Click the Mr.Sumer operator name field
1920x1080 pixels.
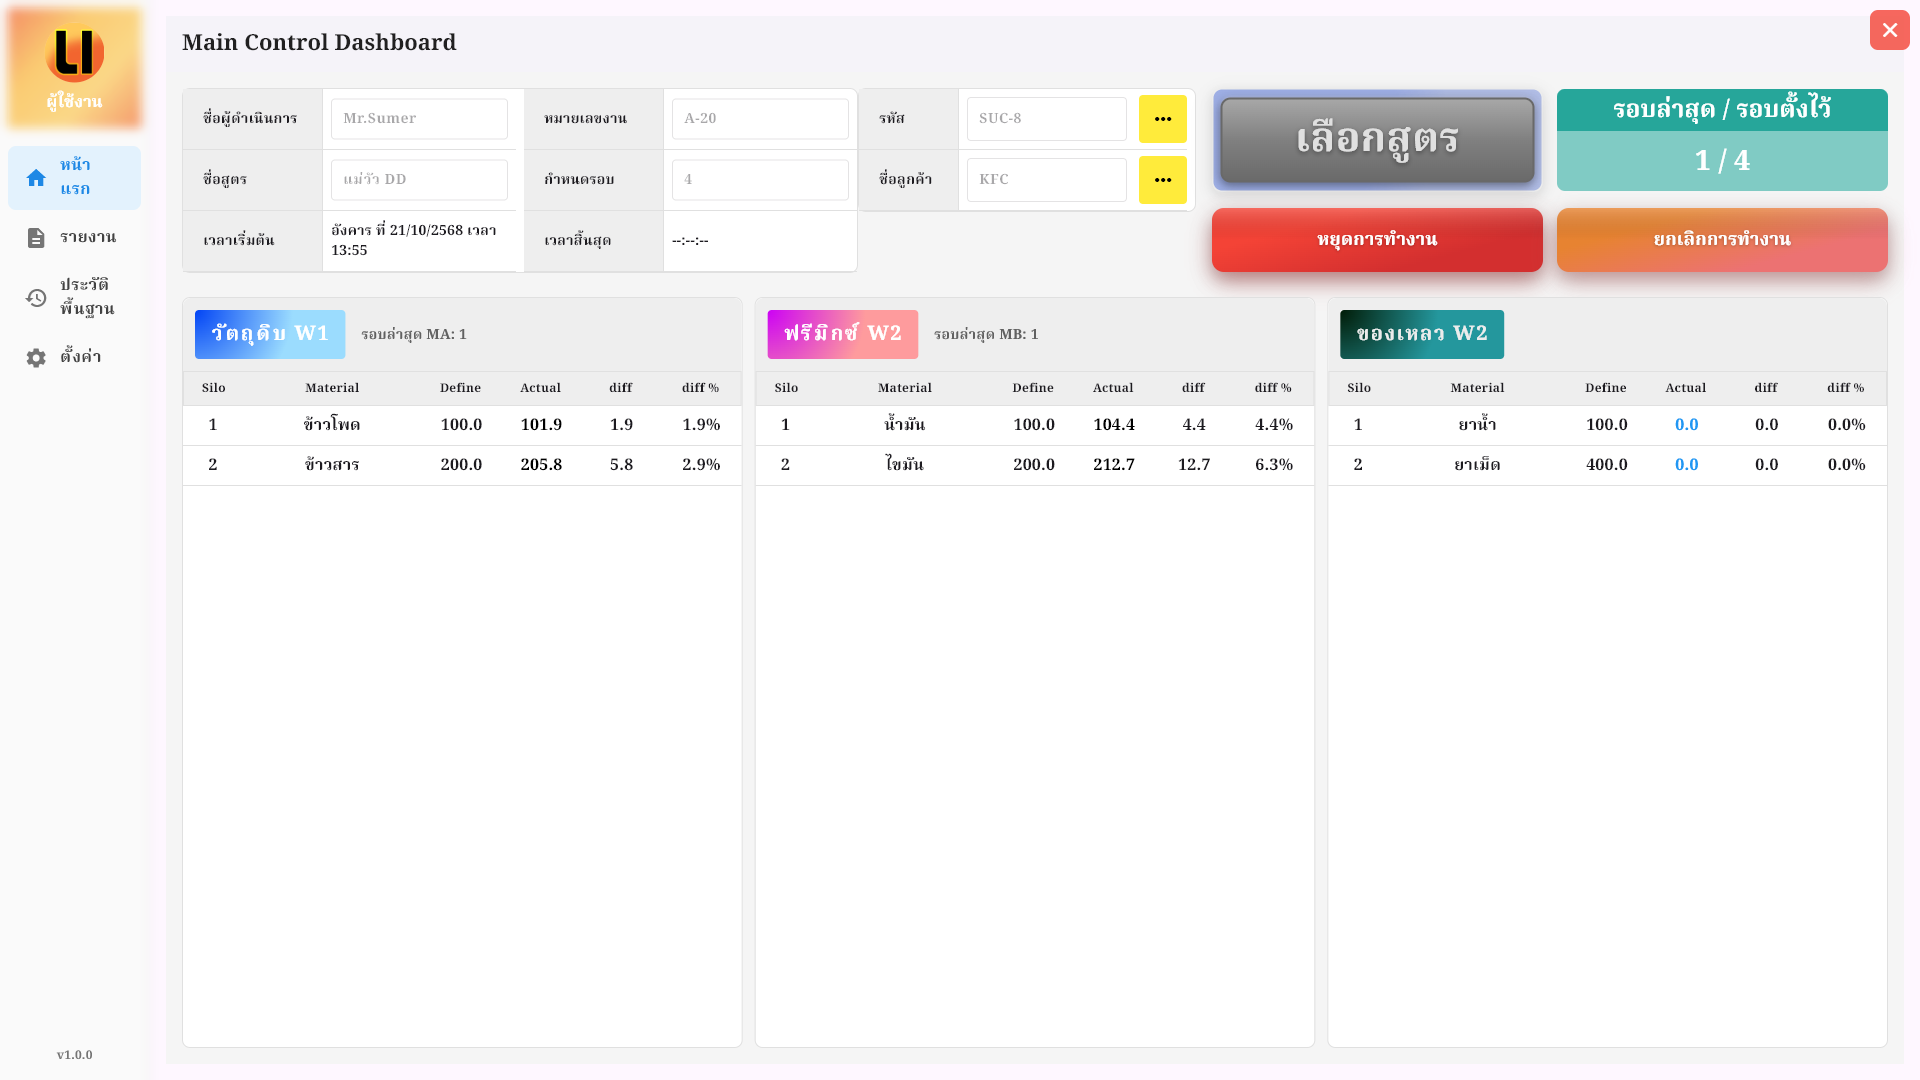(x=419, y=119)
